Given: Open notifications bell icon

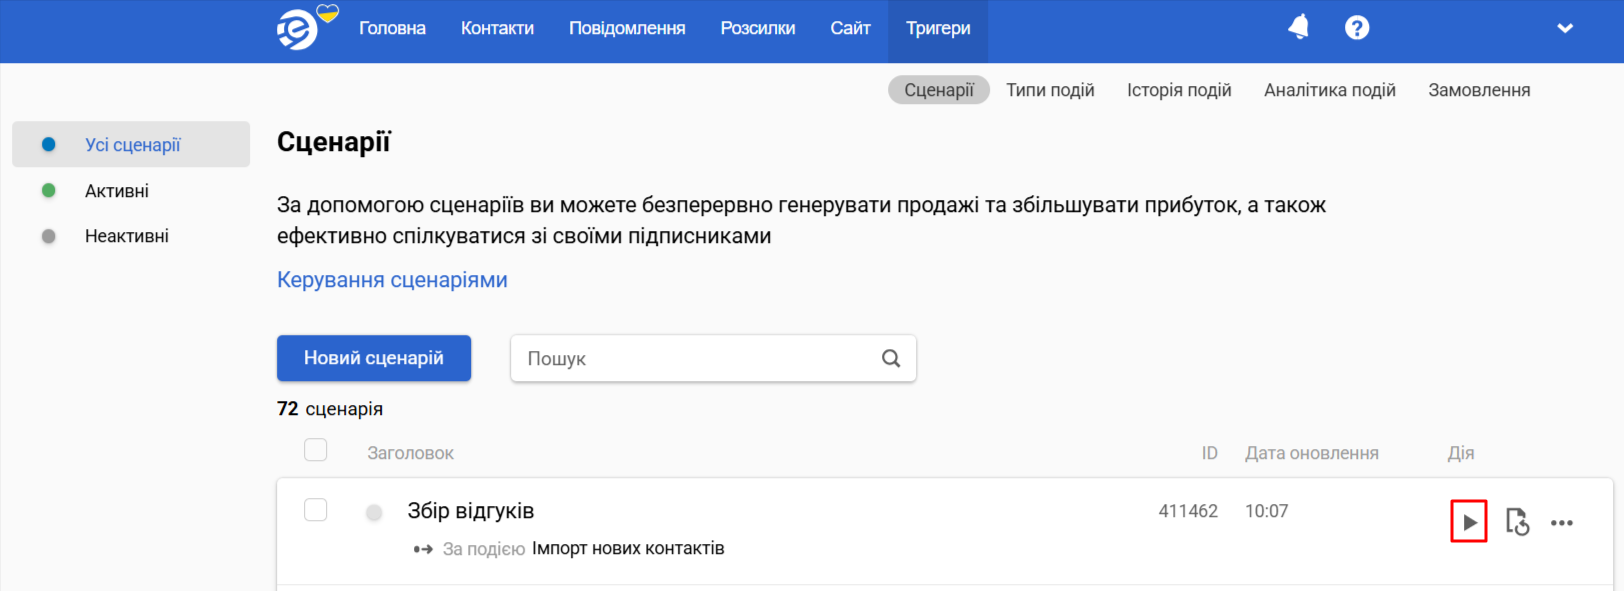Looking at the screenshot, I should (x=1298, y=27).
